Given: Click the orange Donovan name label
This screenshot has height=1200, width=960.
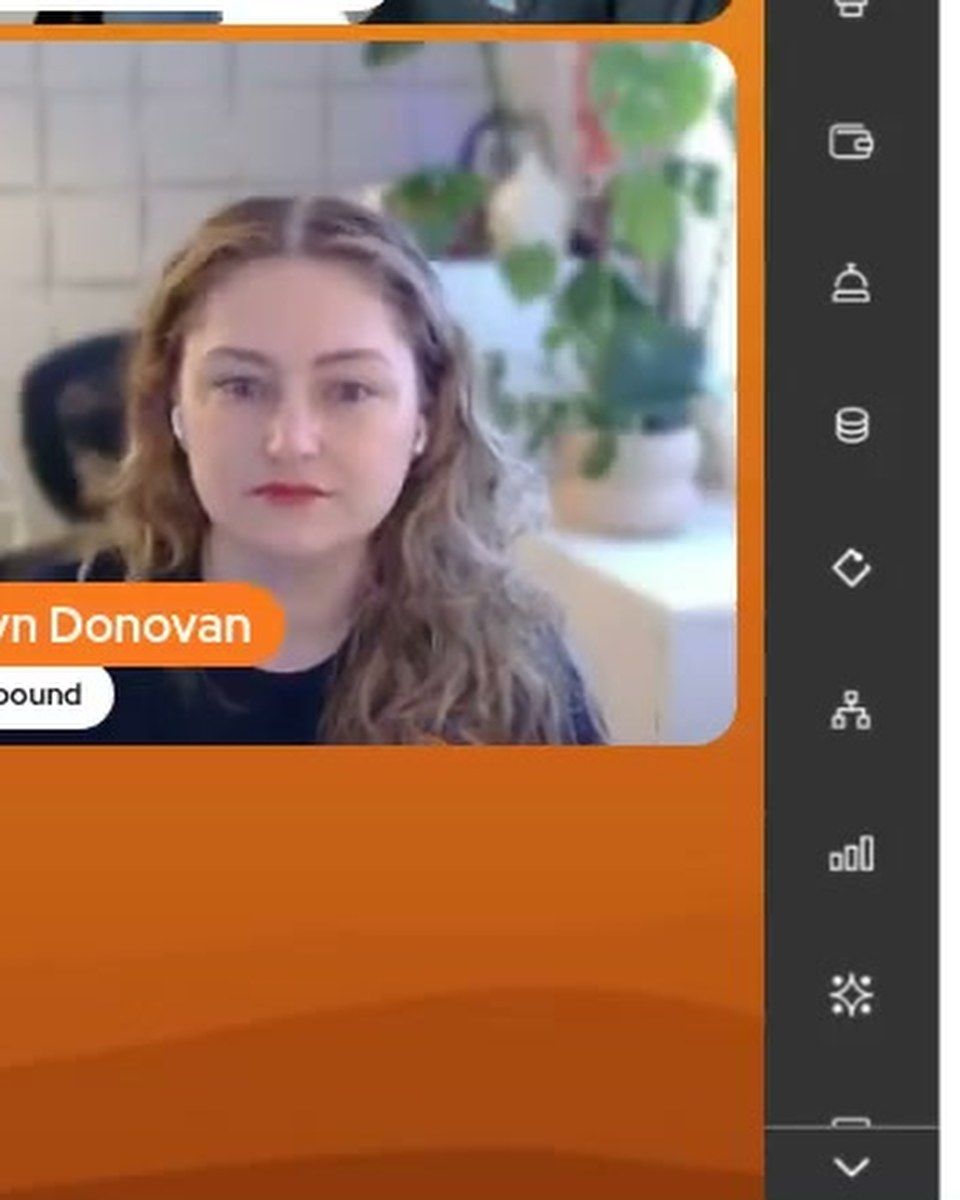Looking at the screenshot, I should 141,625.
